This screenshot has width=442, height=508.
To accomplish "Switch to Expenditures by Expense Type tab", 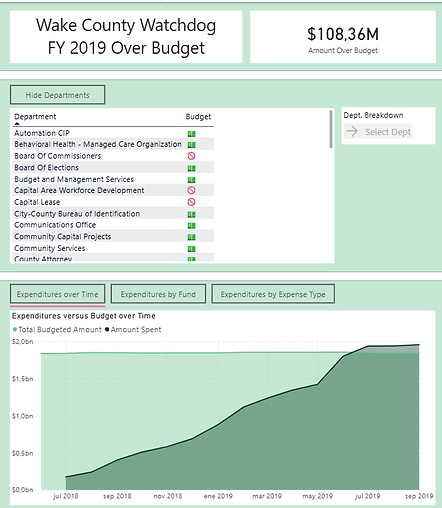I will pyautogui.click(x=273, y=294).
